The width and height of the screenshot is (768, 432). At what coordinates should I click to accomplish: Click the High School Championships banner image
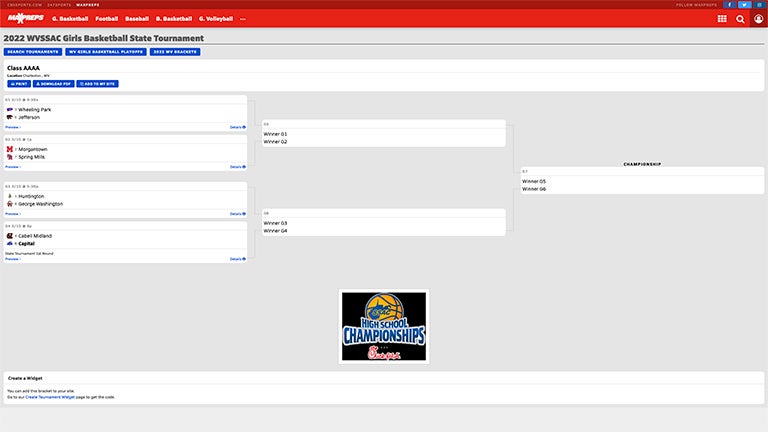[384, 327]
